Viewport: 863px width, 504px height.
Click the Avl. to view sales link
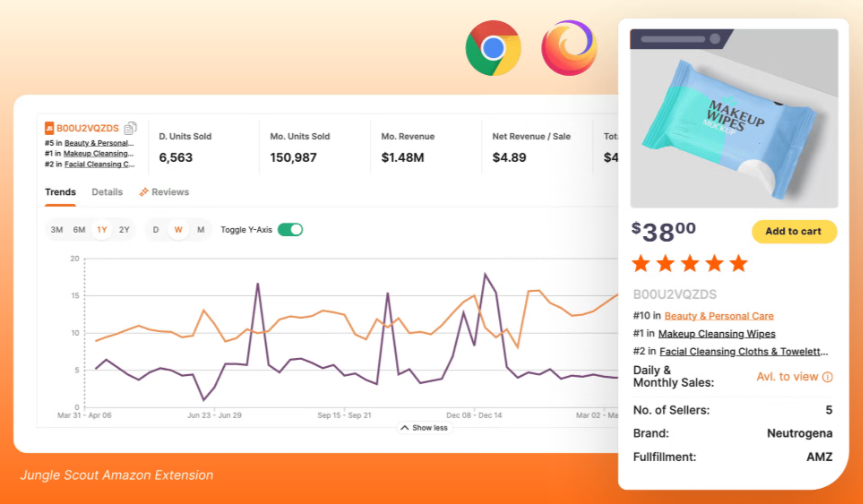[787, 377]
